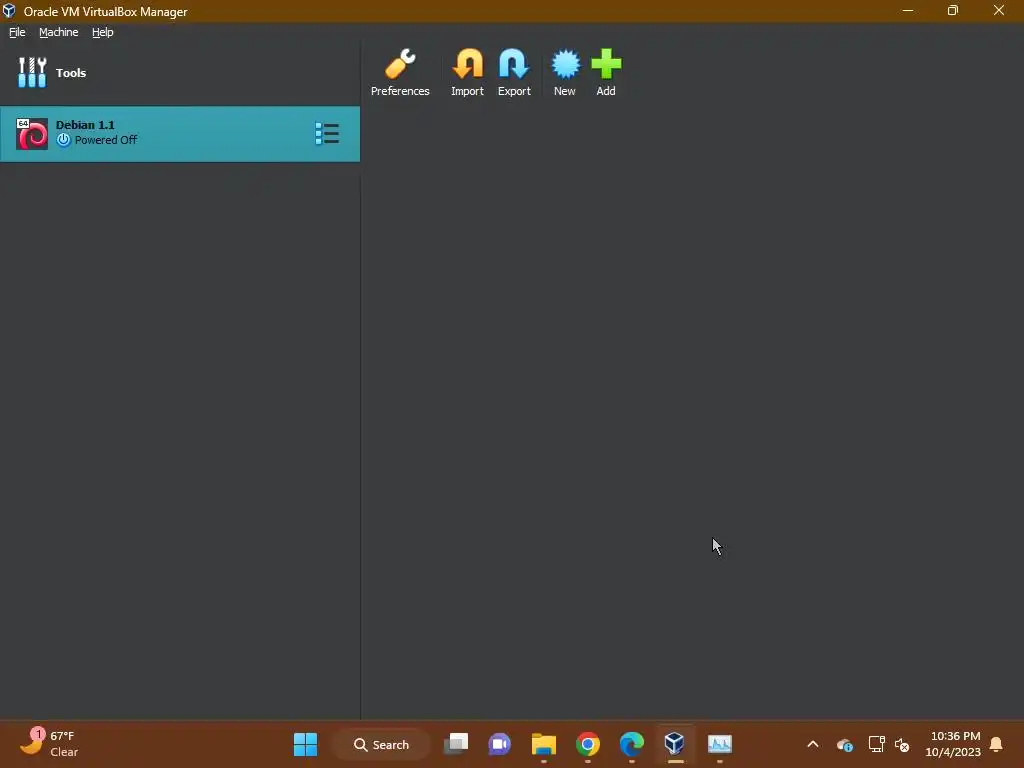
Task: Select the Tools item in sidebar
Action: [x=180, y=72]
